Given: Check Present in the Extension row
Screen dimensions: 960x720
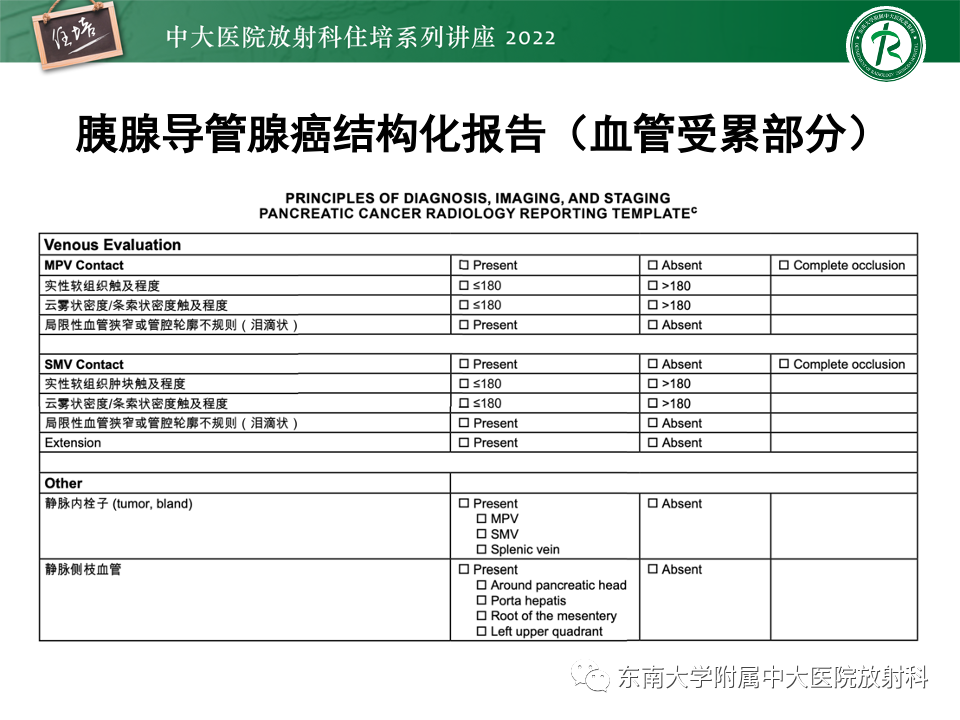Looking at the screenshot, I should pos(464,442).
